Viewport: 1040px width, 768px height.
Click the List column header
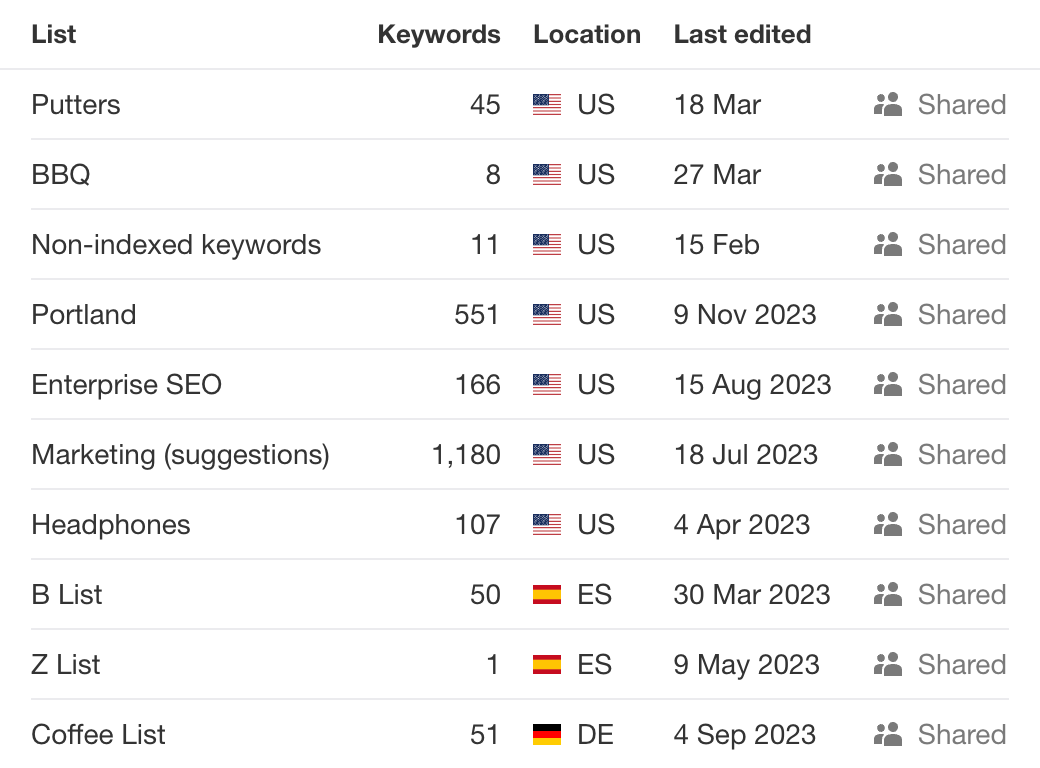(x=54, y=34)
